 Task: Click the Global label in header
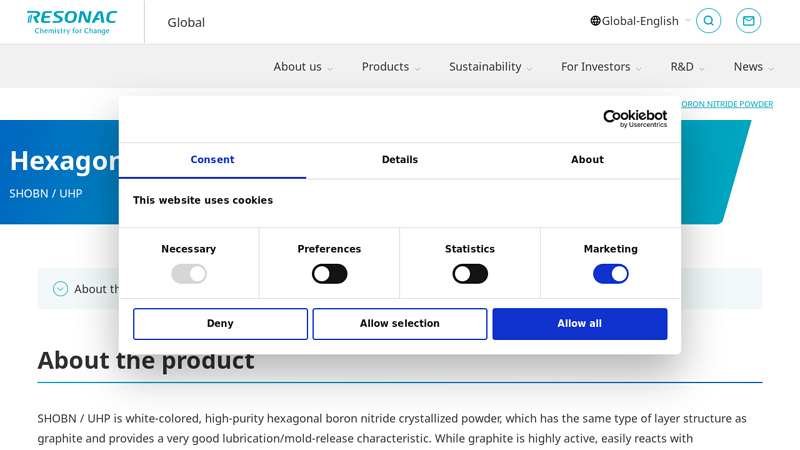(186, 22)
